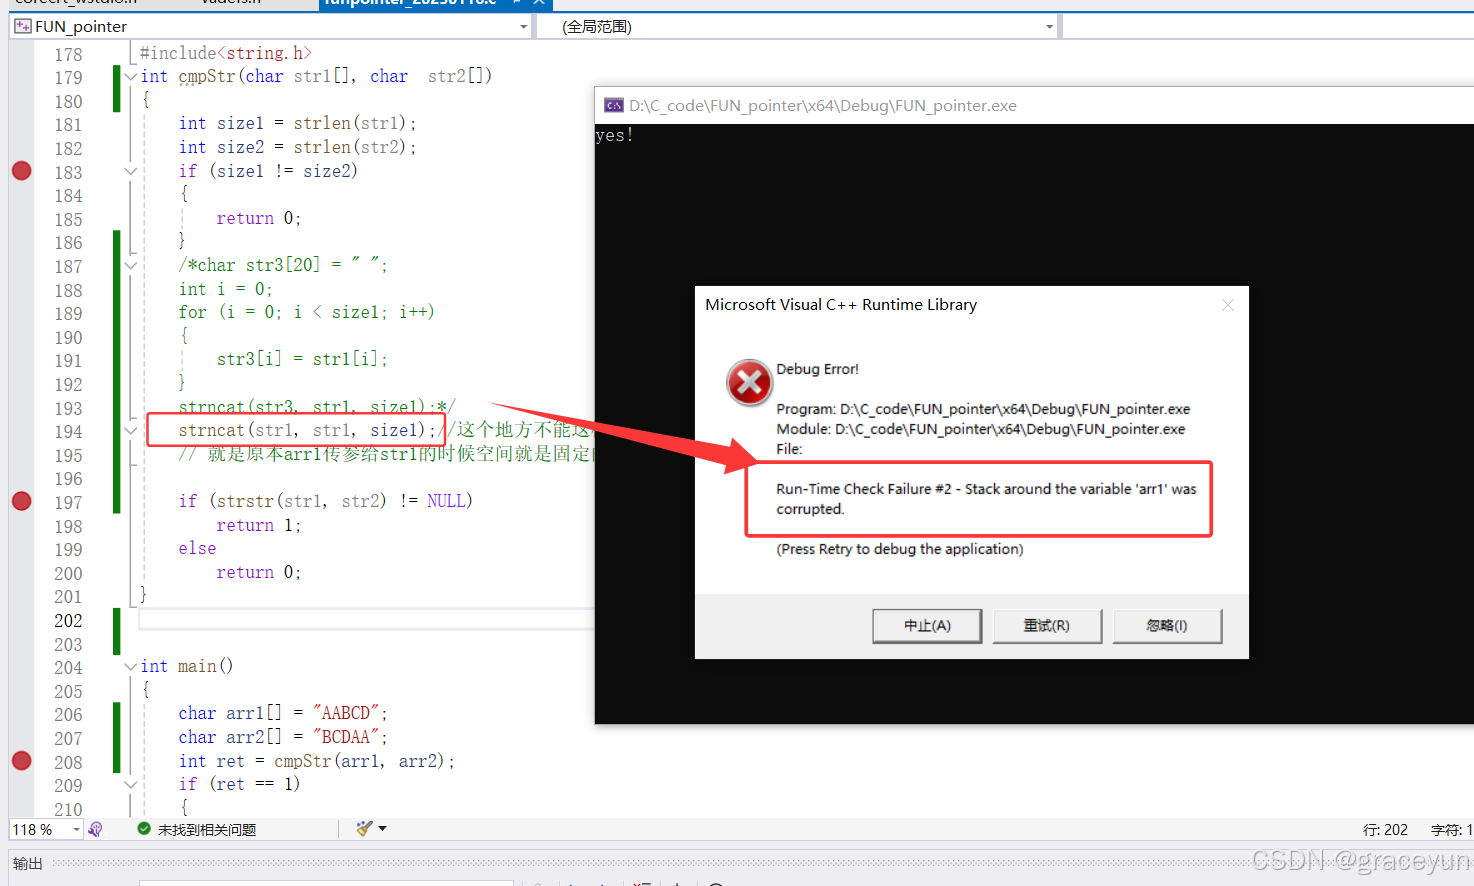This screenshot has width=1474, height=886.
Task: Click the int ret = cmpStr(arr1, arr2) line
Action: [317, 761]
